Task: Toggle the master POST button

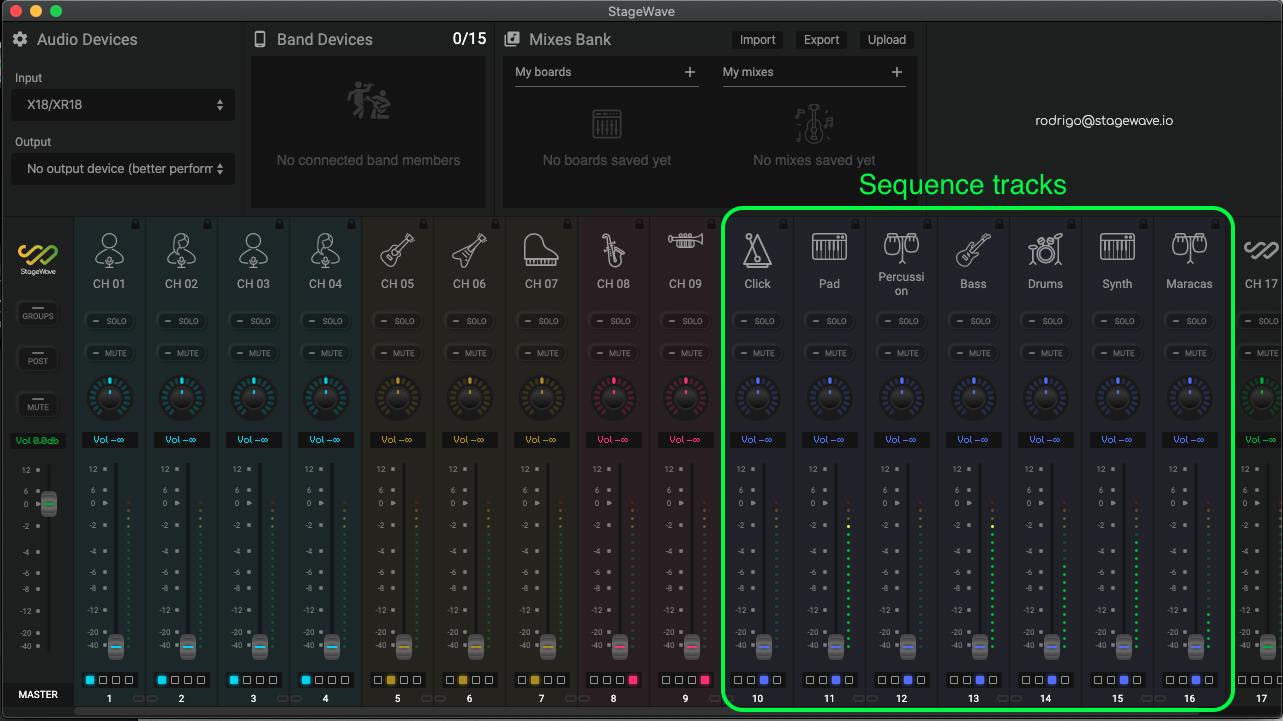Action: 38,357
